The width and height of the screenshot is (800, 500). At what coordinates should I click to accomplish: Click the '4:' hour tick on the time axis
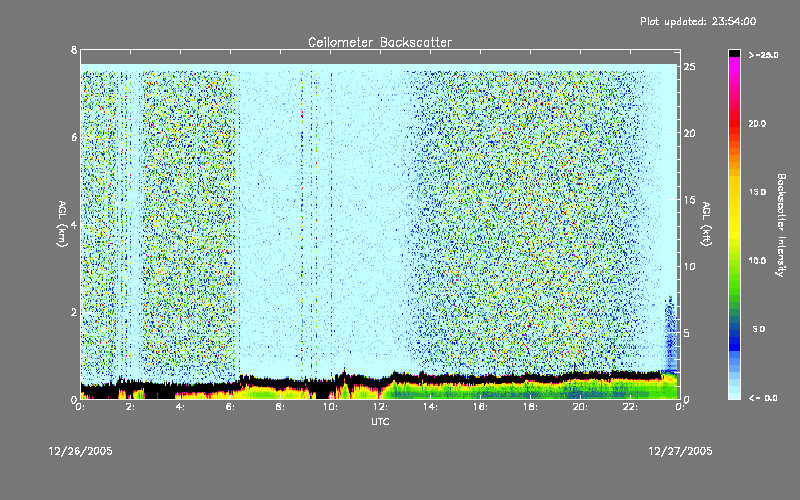click(181, 407)
